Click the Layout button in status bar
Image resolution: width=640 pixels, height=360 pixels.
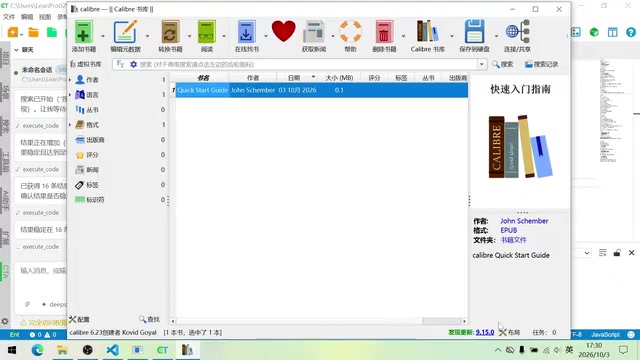coord(509,332)
